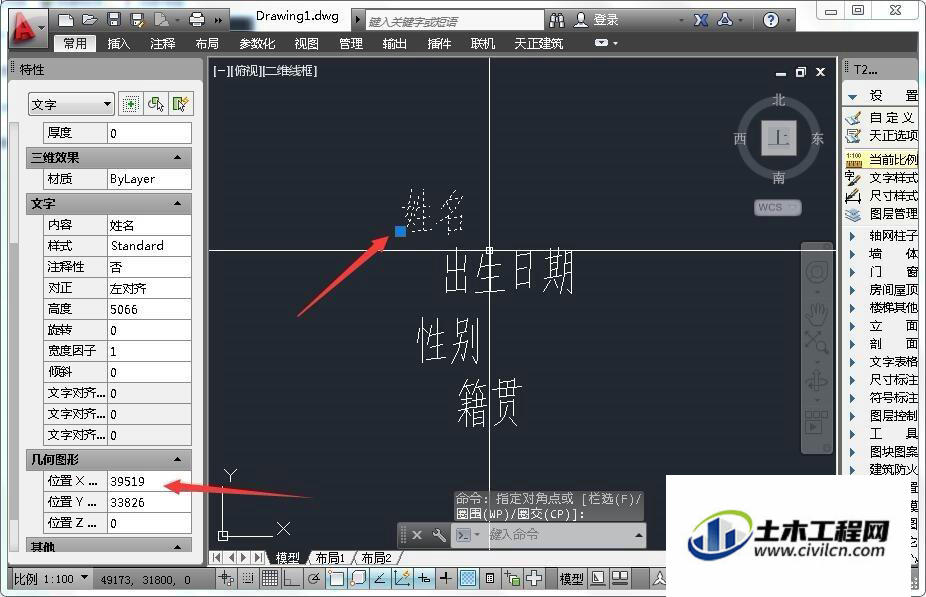Toggle Lineweight display in status bar
Viewport: 926px width, 597px height.
pyautogui.click(x=446, y=579)
